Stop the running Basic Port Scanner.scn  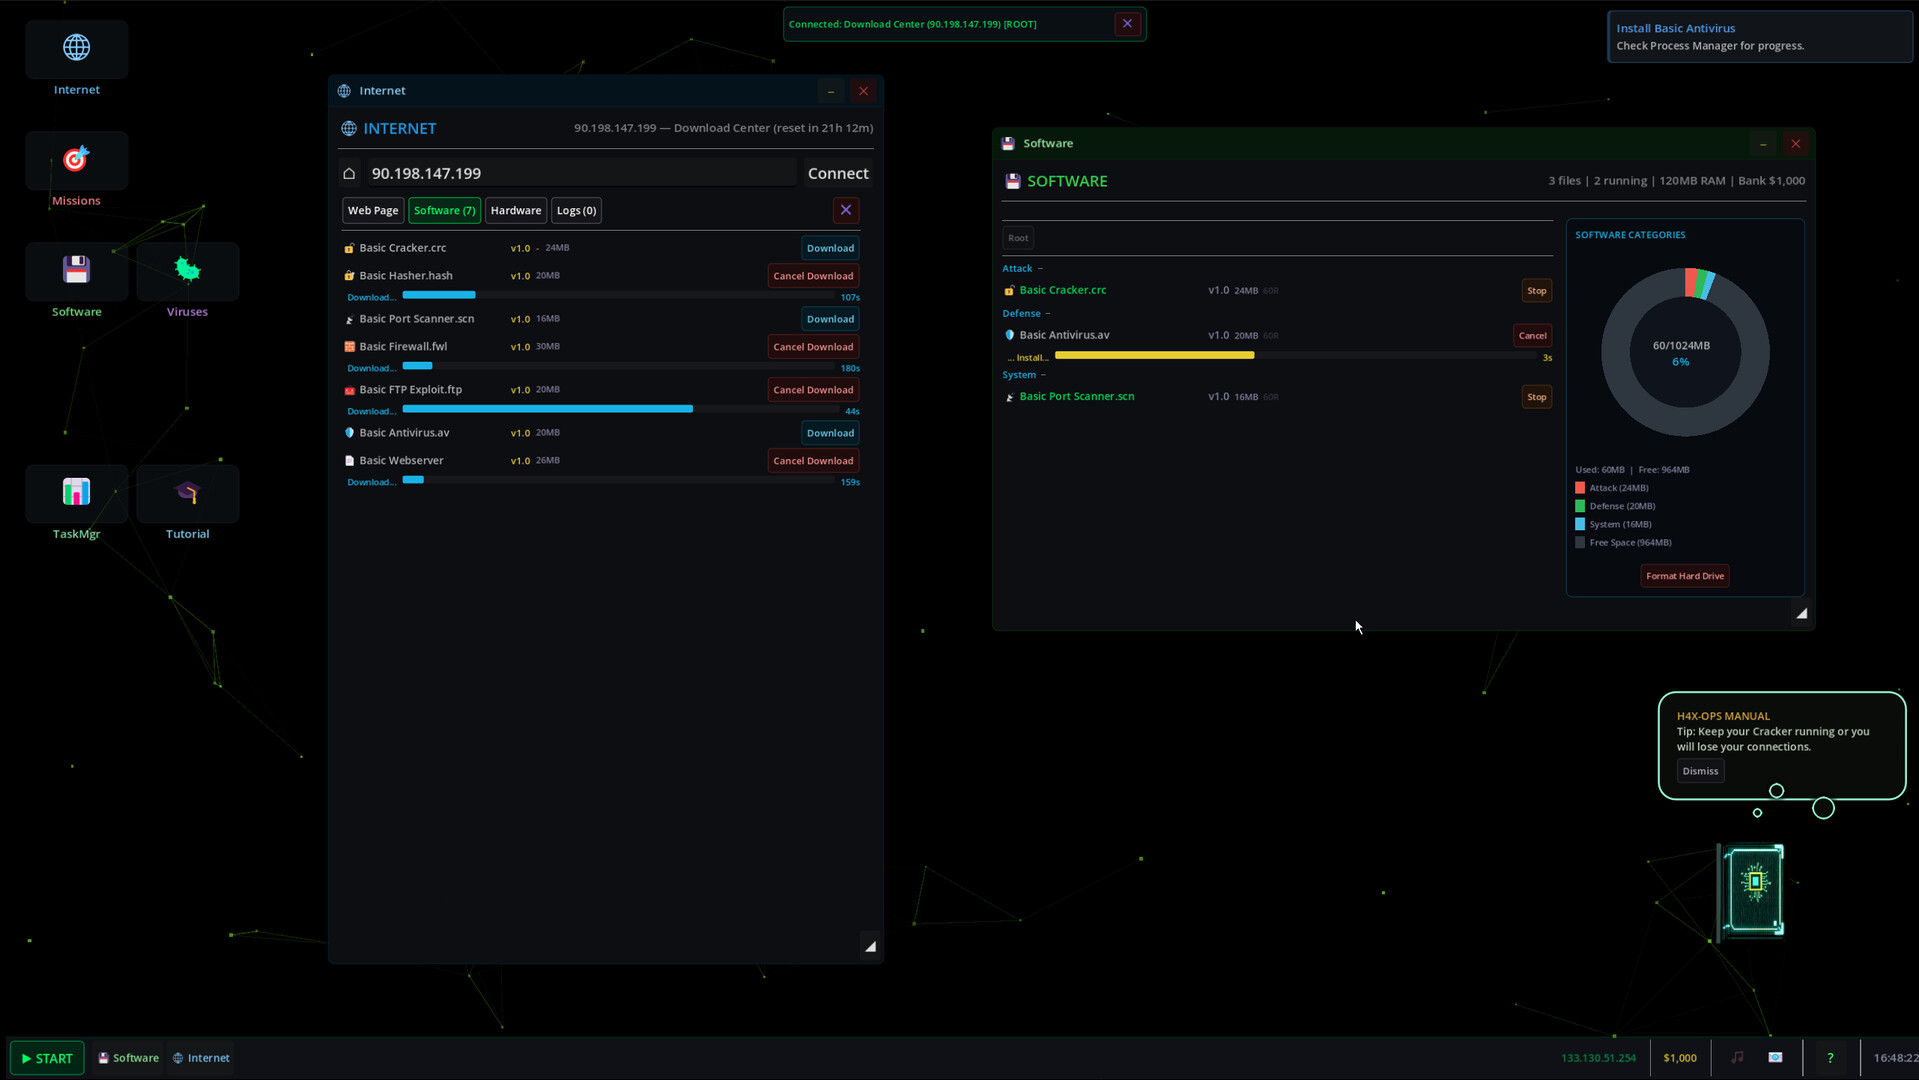click(1536, 397)
